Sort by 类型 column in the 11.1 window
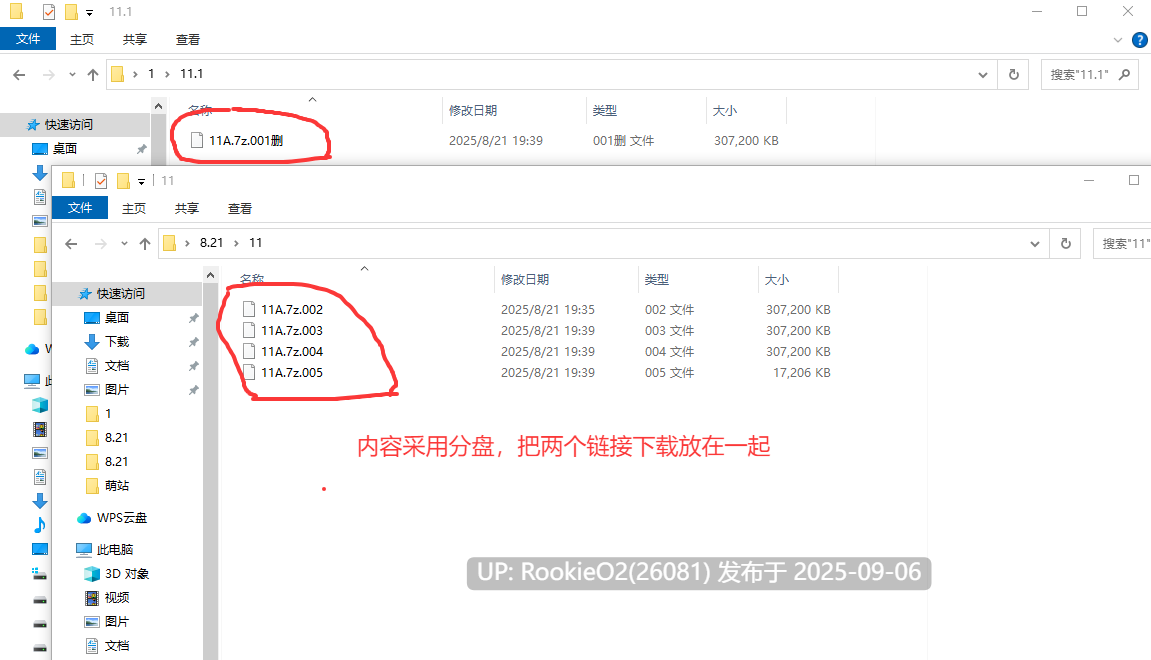The image size is (1151, 660). 605,110
